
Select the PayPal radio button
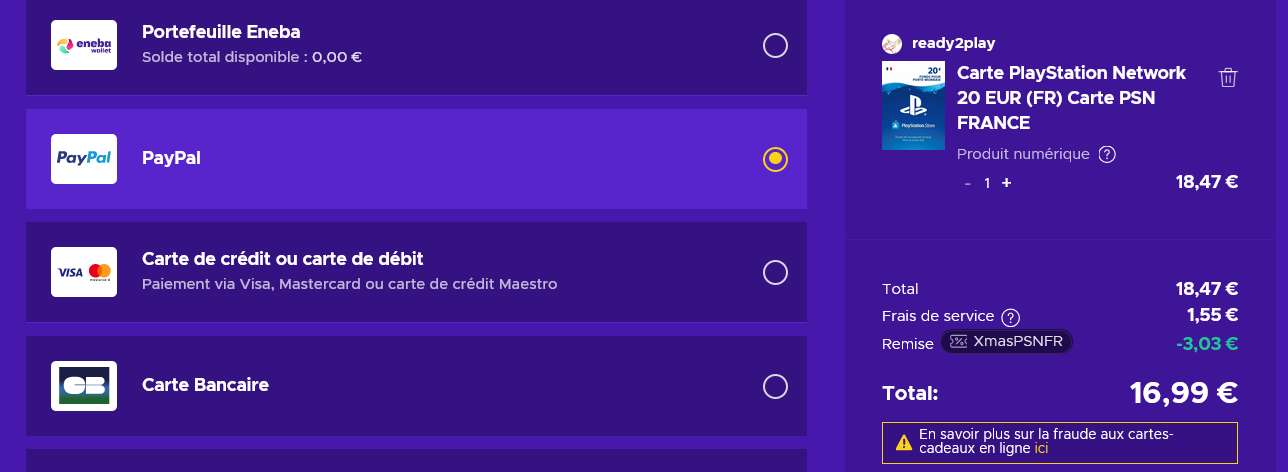775,159
